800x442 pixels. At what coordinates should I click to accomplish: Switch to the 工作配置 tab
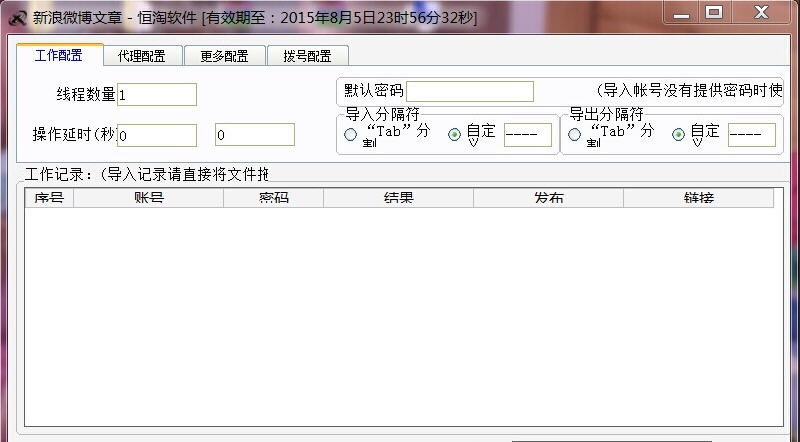tap(60, 55)
